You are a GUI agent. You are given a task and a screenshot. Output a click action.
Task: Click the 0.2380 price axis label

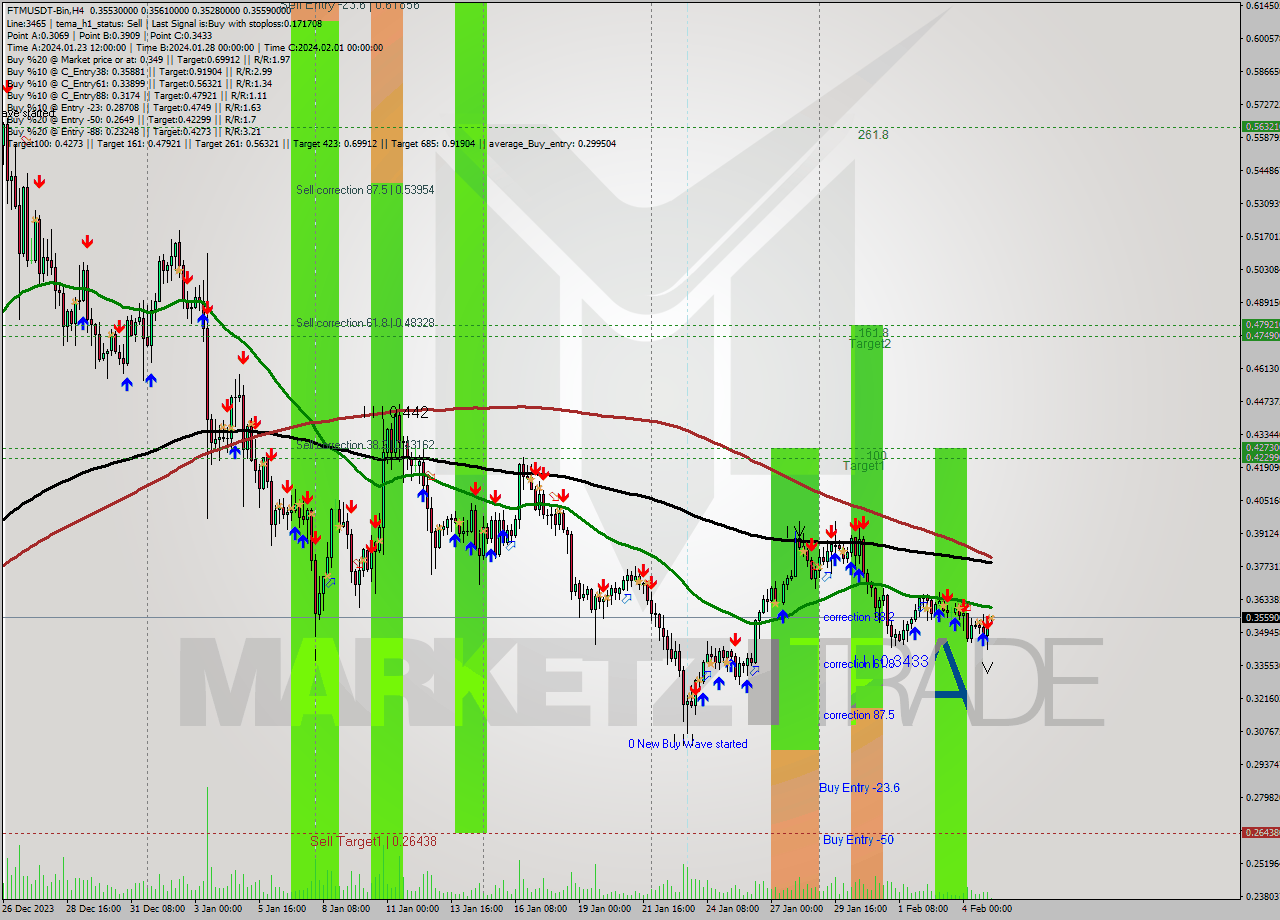1263,896
